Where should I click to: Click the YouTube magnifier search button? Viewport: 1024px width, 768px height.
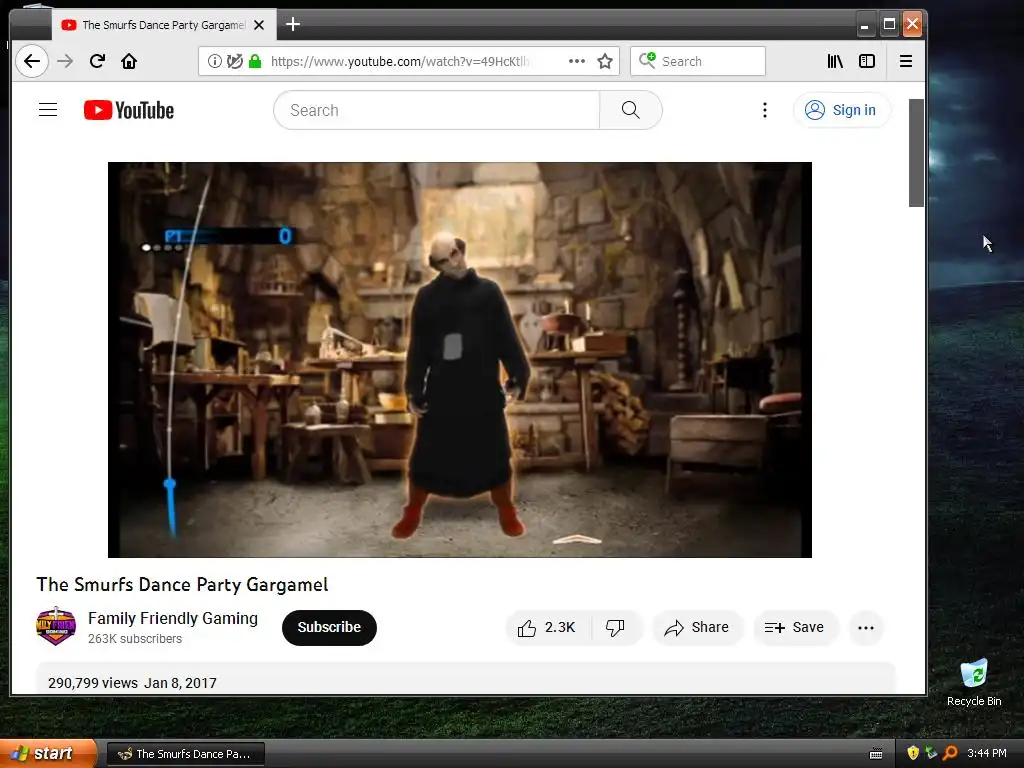(631, 110)
